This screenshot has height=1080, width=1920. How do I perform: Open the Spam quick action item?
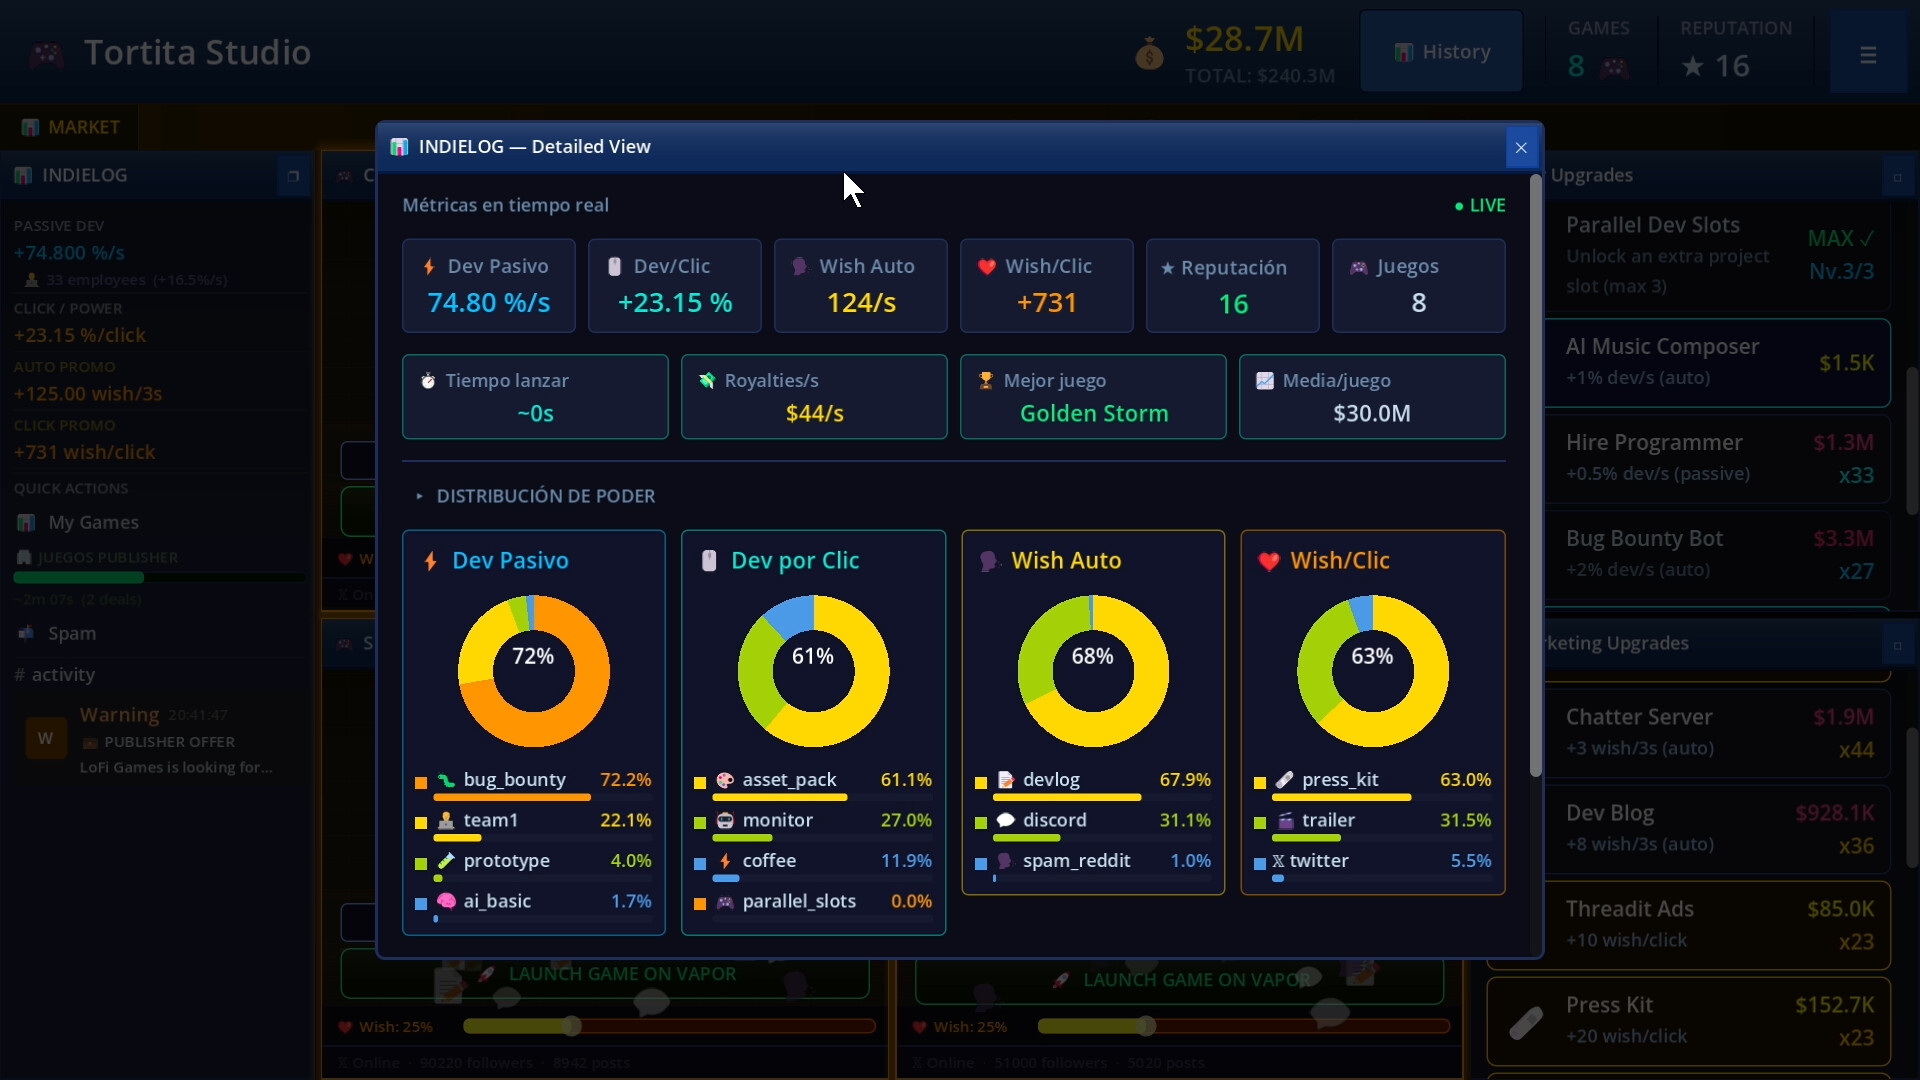[72, 634]
